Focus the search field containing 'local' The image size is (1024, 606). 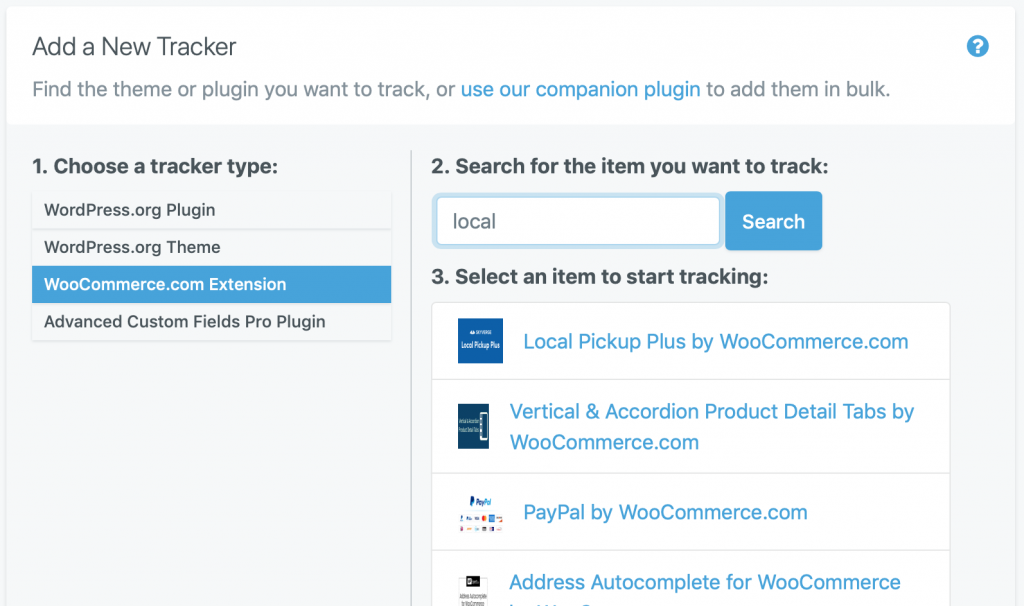577,221
